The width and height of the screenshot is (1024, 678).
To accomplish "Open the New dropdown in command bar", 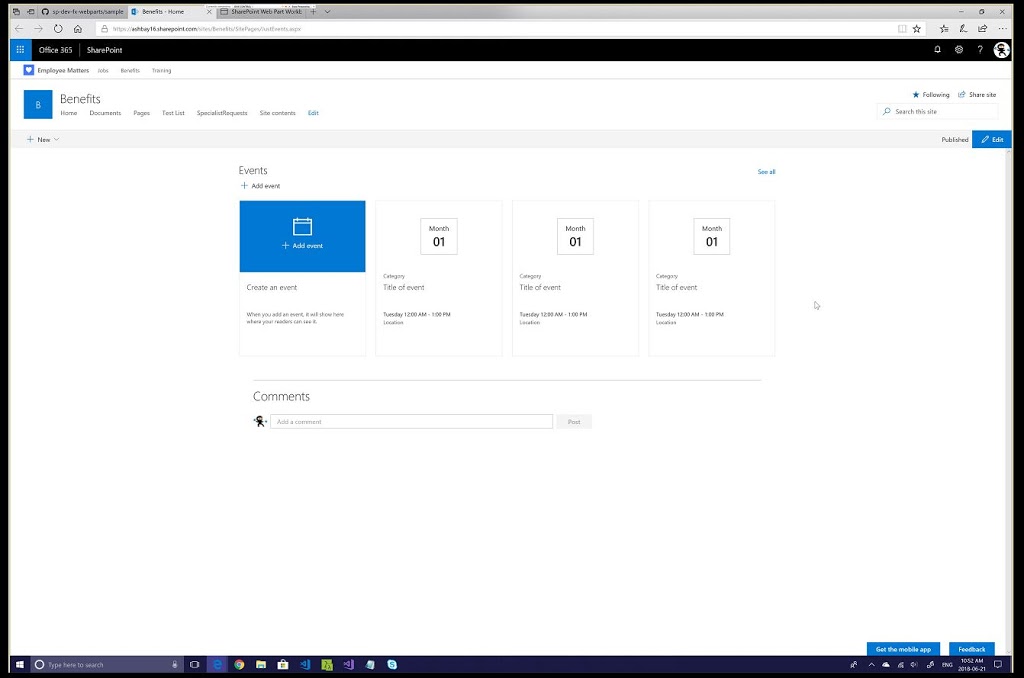I will 43,139.
